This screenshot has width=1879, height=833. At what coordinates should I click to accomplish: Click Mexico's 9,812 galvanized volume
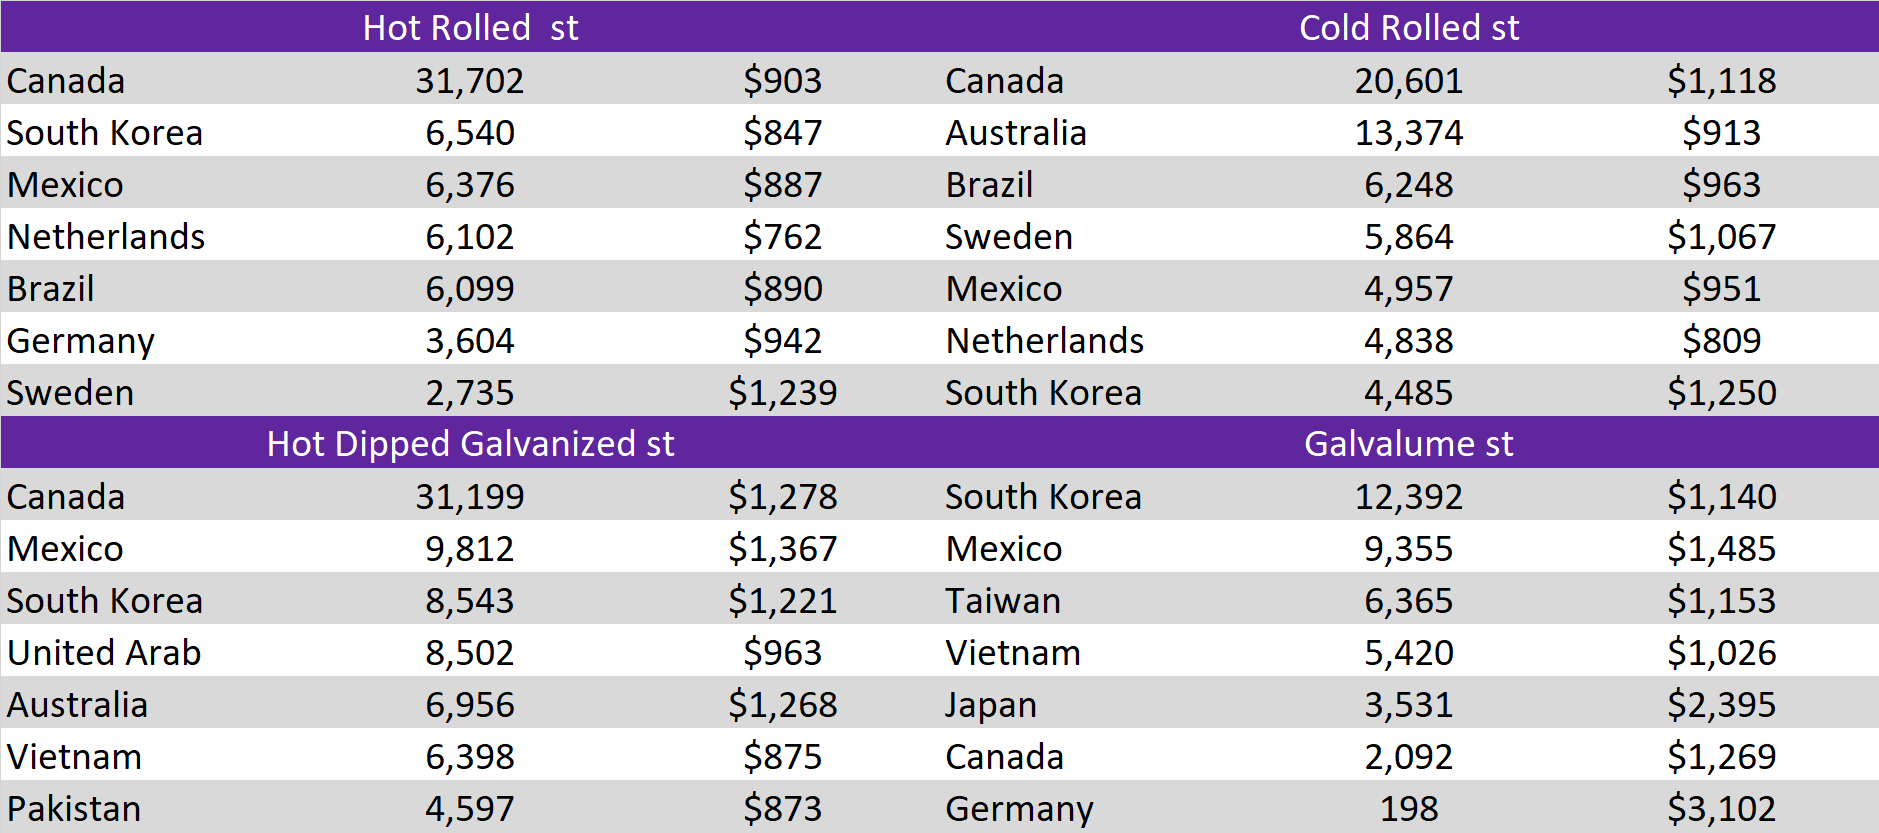point(470,548)
